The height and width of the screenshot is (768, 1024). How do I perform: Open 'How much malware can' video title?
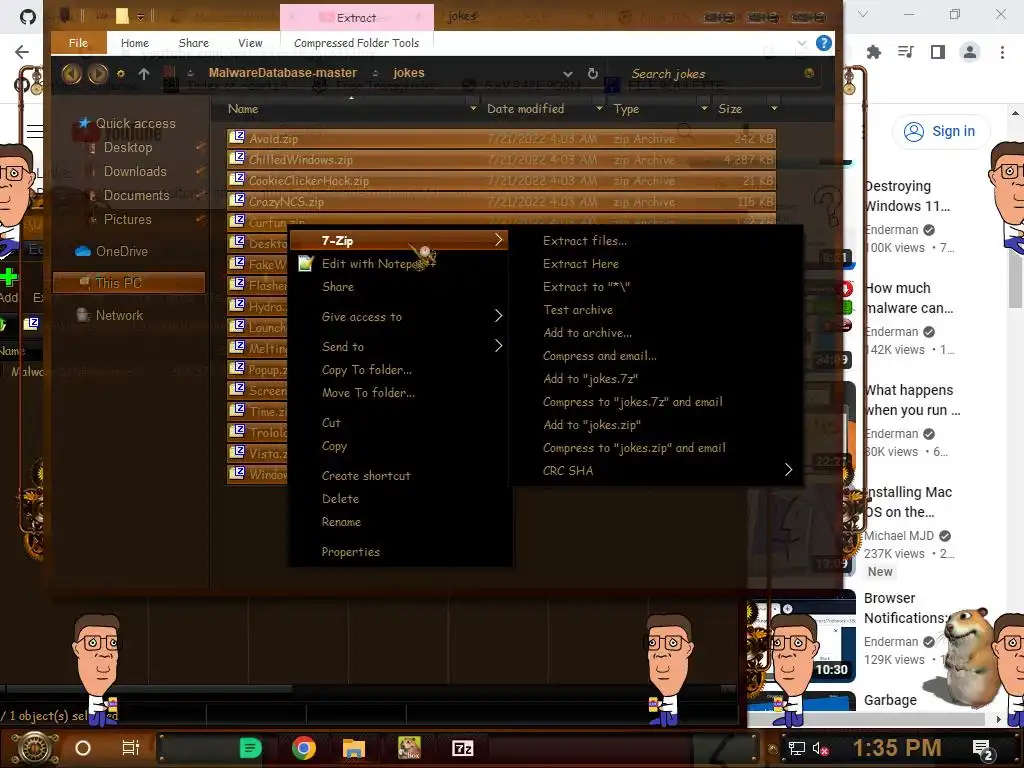click(908, 298)
